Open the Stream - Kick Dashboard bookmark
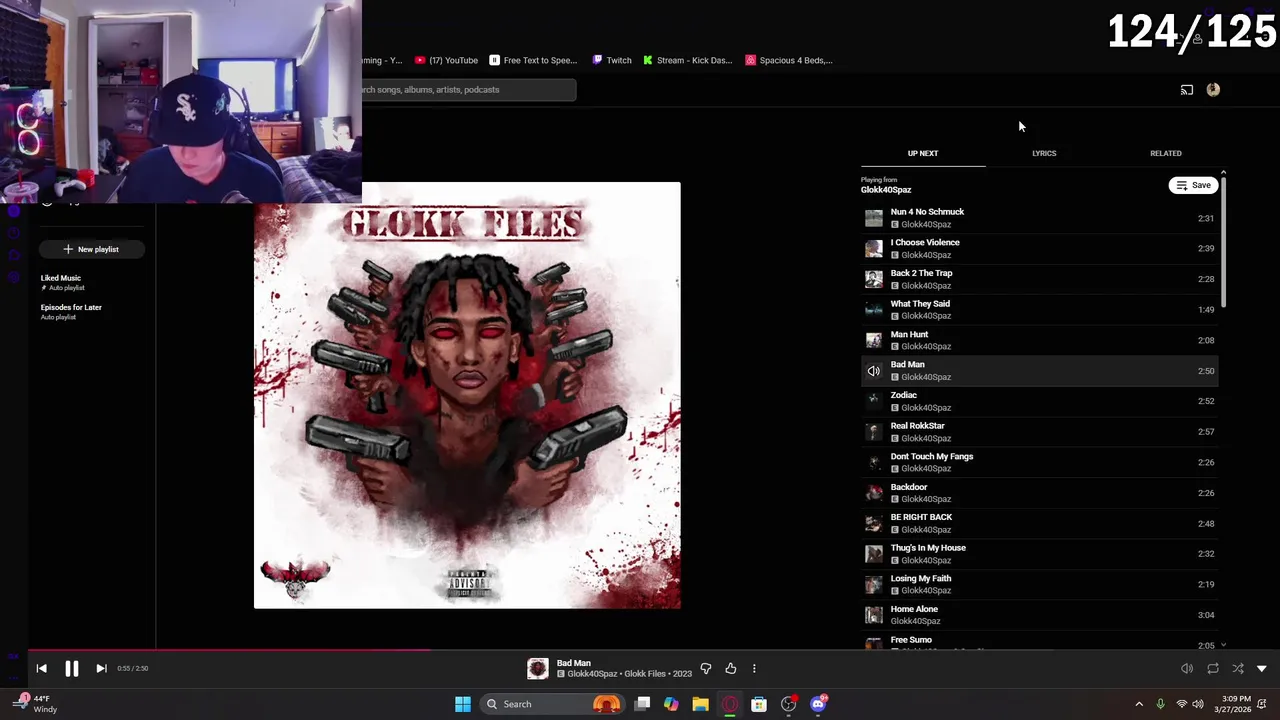Screen dimensions: 1280x720 pyautogui.click(x=688, y=60)
